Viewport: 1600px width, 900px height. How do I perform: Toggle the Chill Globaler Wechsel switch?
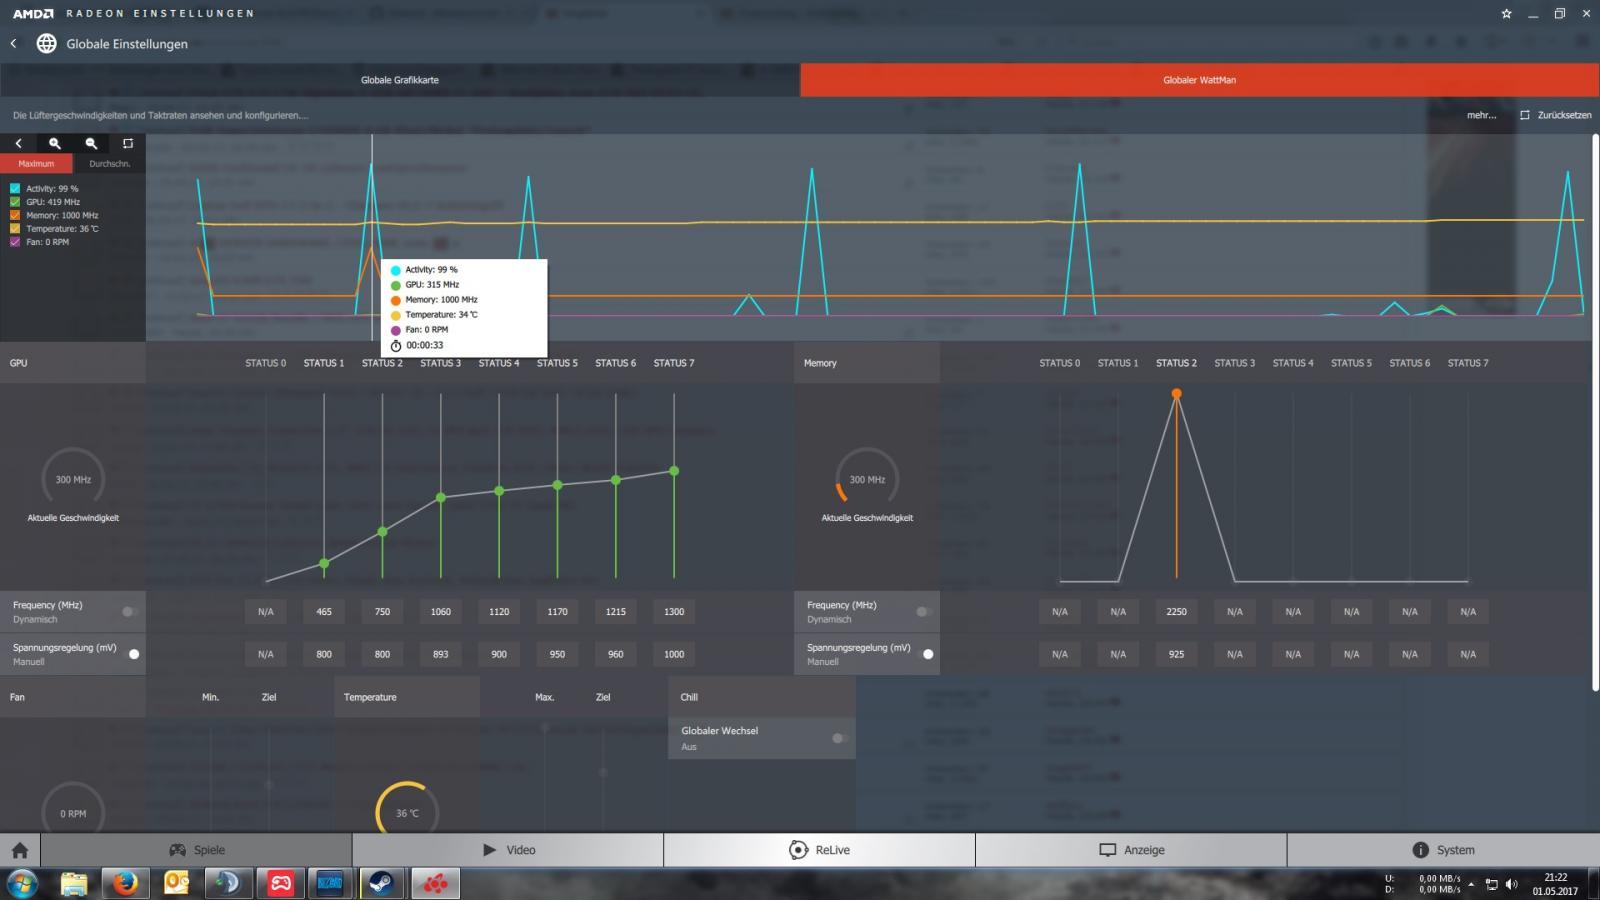pos(839,738)
